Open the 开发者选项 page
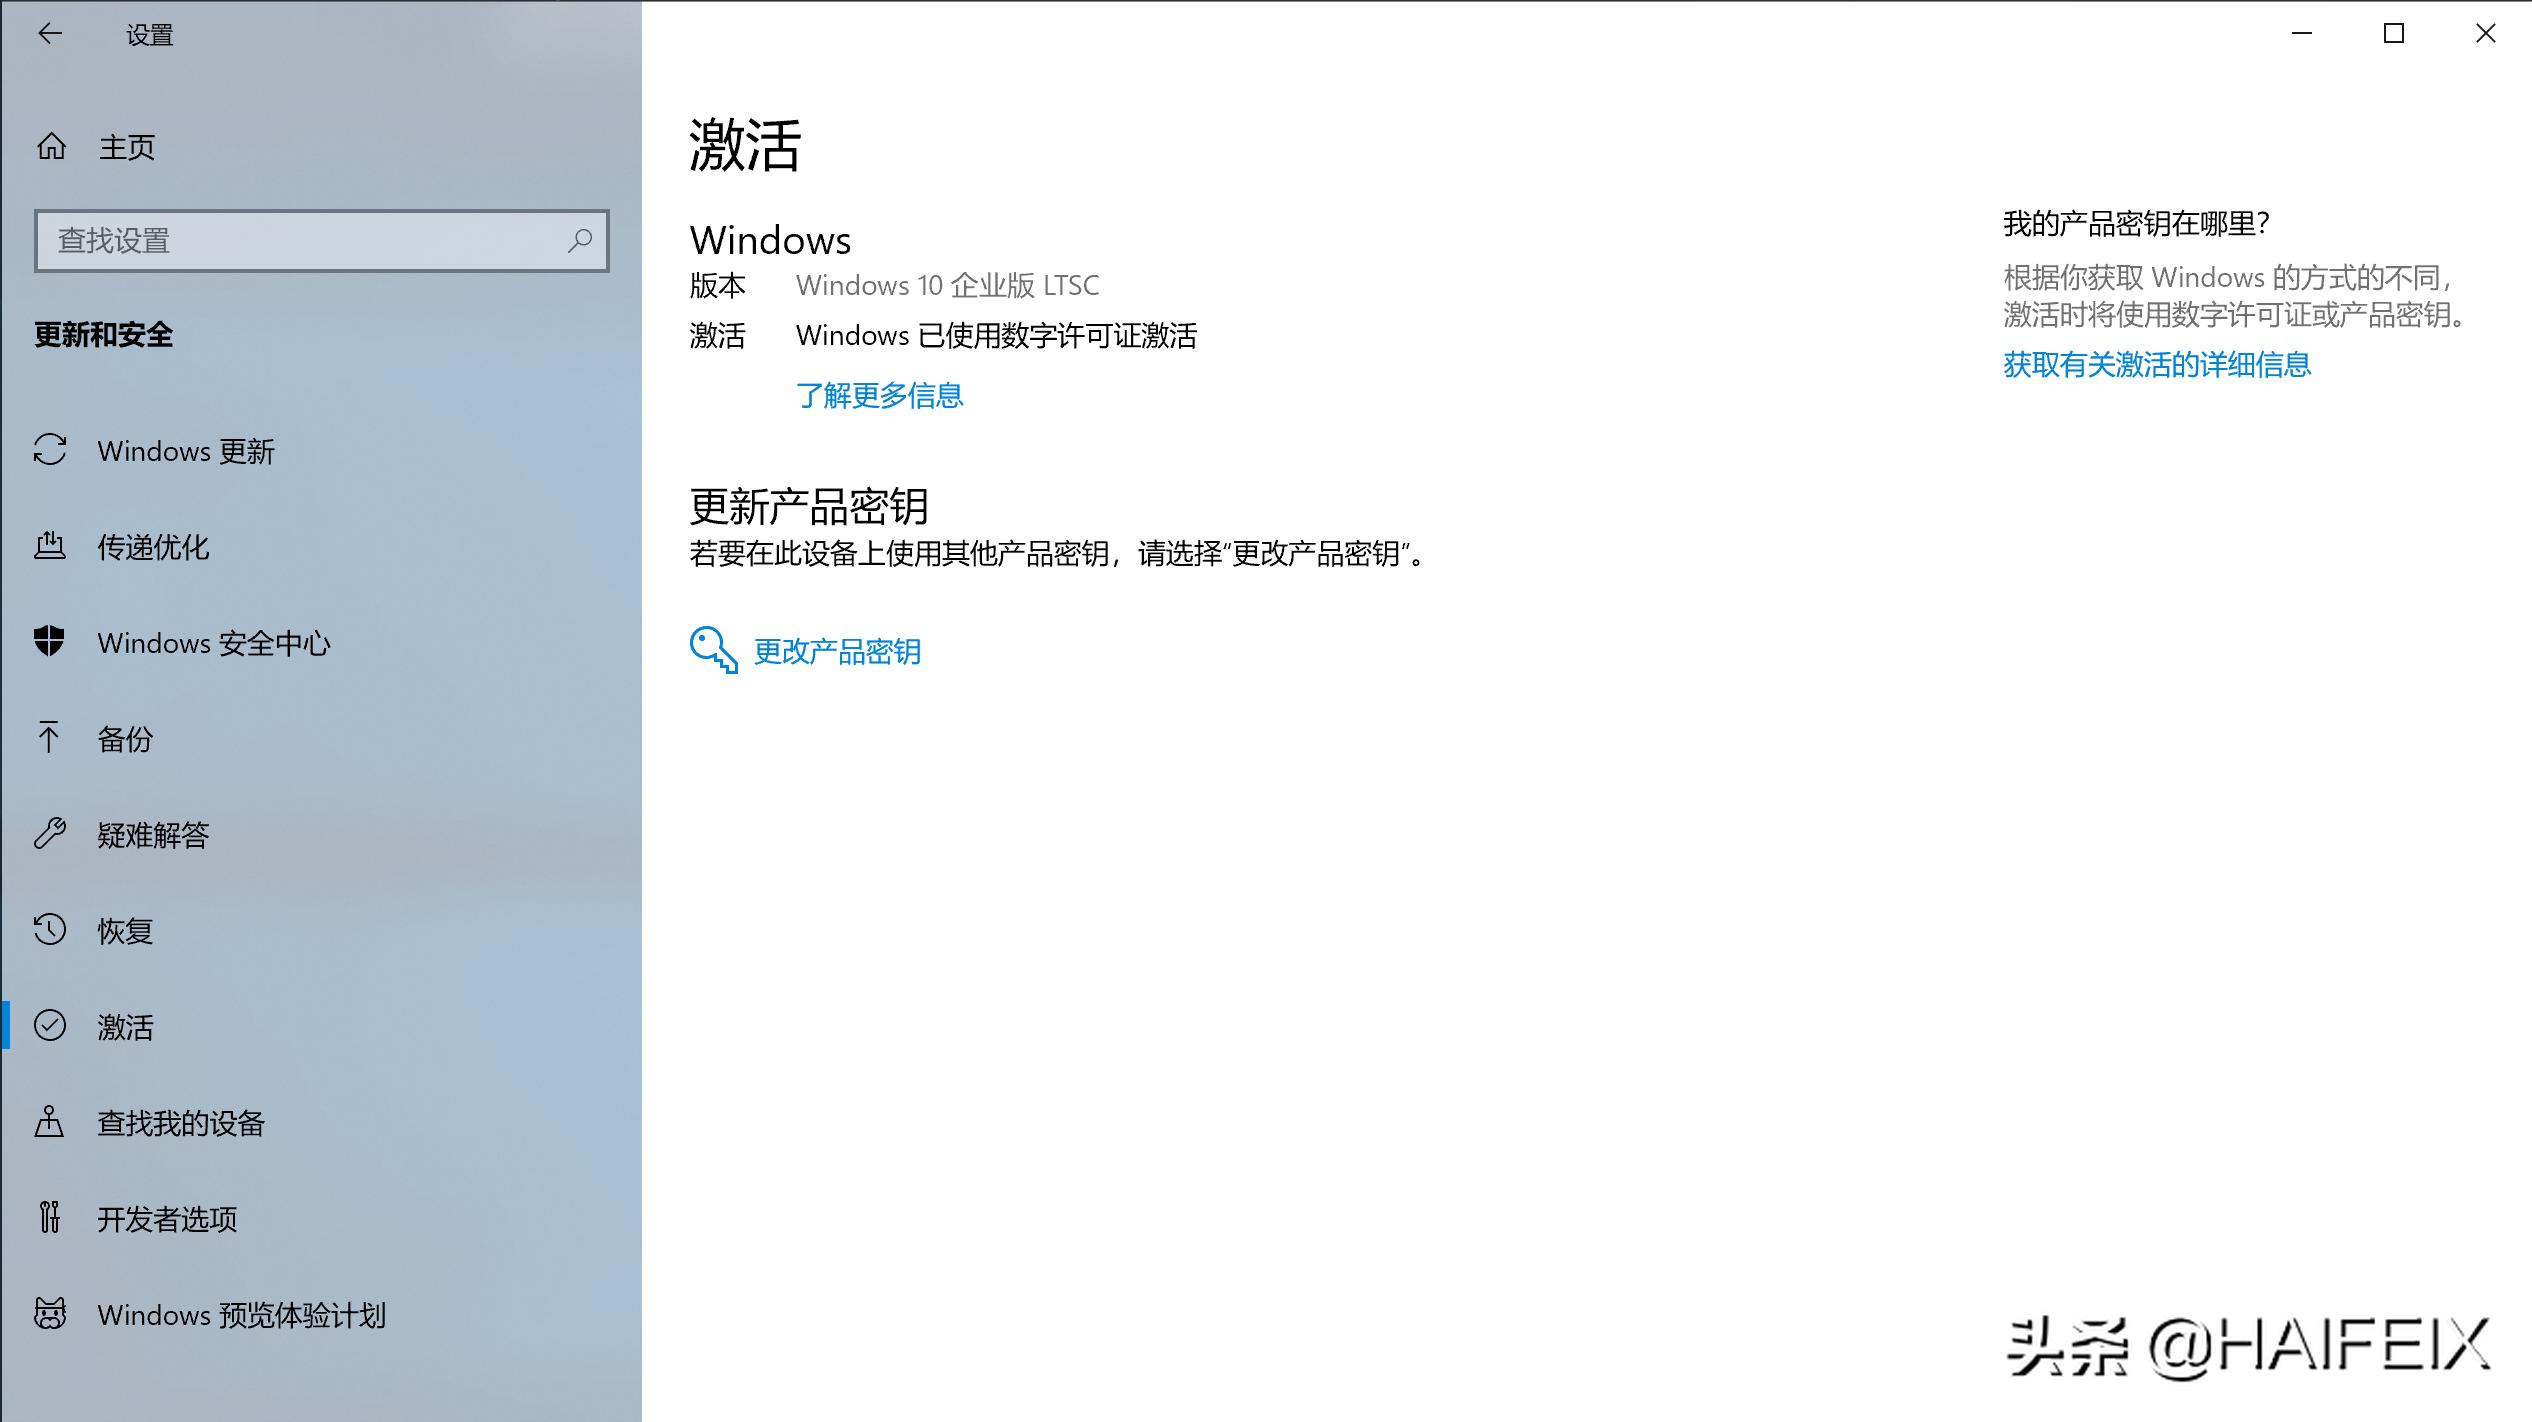 [x=166, y=1219]
